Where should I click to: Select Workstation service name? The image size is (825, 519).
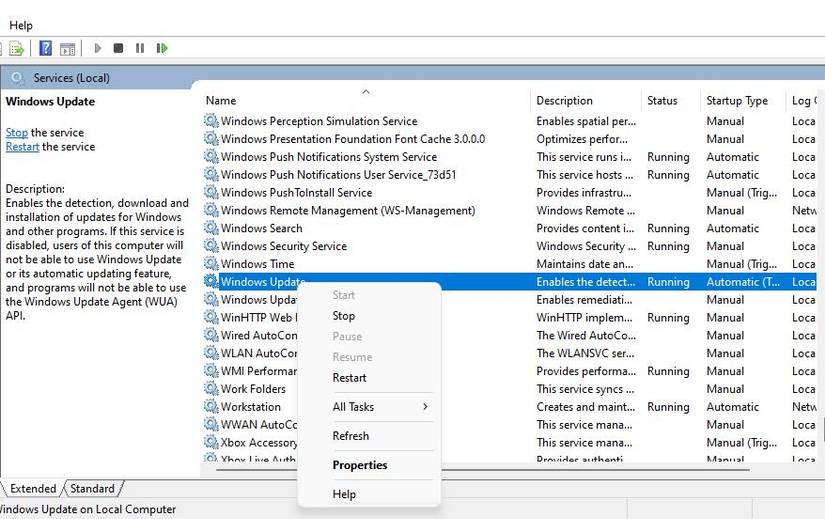point(250,407)
